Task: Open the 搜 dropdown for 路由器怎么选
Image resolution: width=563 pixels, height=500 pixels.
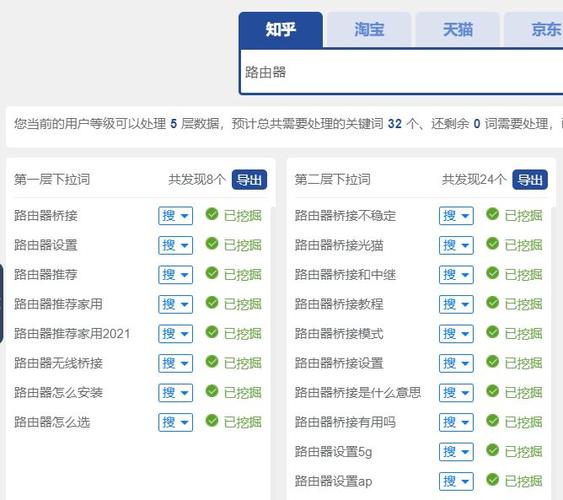Action: point(176,422)
